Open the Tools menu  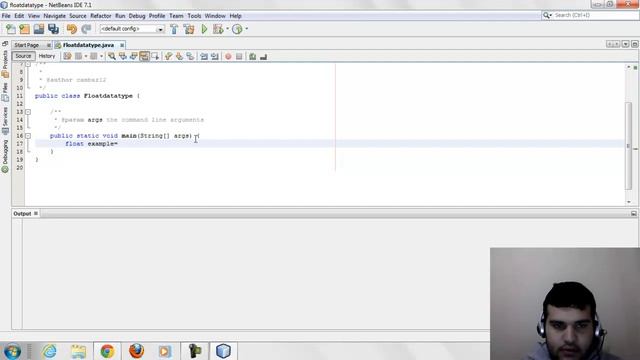pyautogui.click(x=194, y=16)
